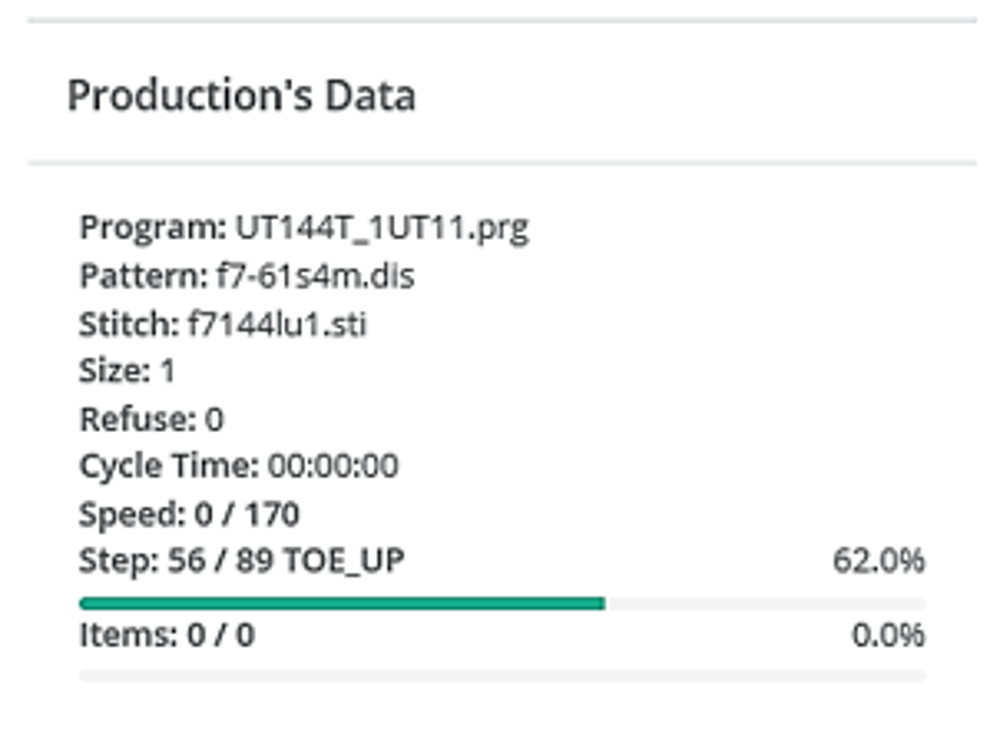The image size is (1000, 745).
Task: Click the Refuse: 0 counter line
Action: (151, 419)
